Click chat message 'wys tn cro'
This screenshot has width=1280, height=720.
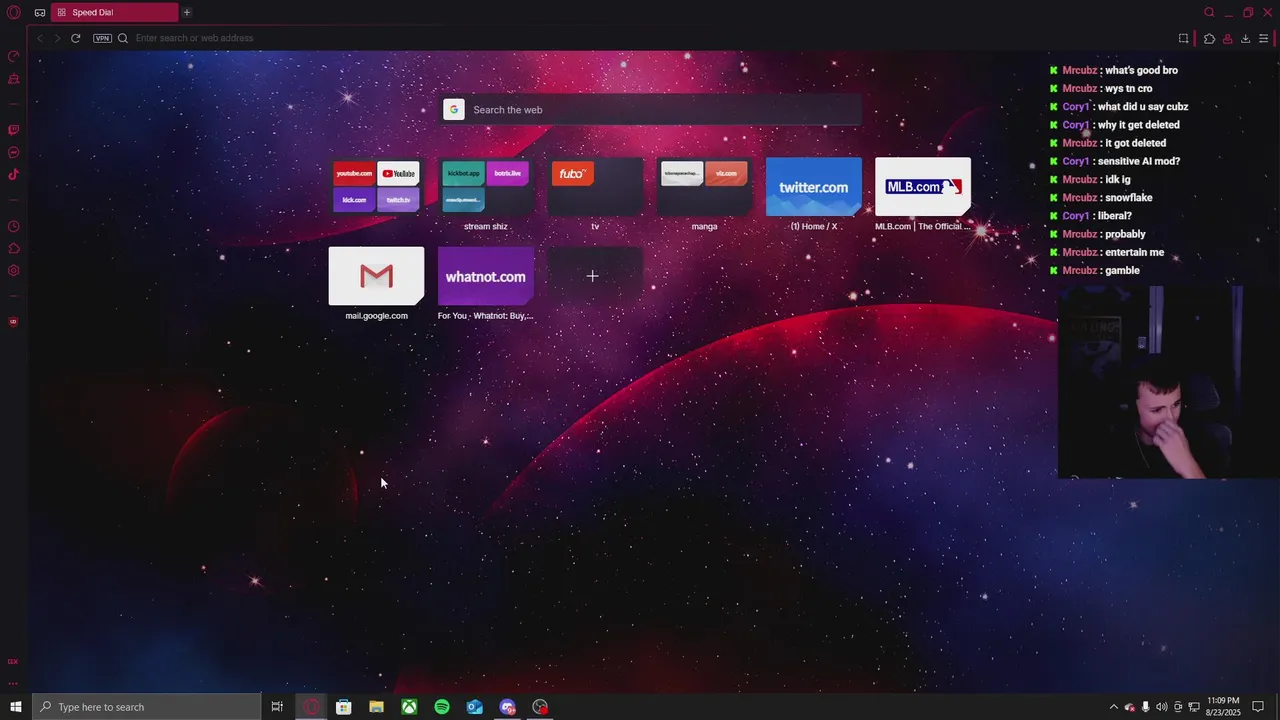coord(1129,88)
